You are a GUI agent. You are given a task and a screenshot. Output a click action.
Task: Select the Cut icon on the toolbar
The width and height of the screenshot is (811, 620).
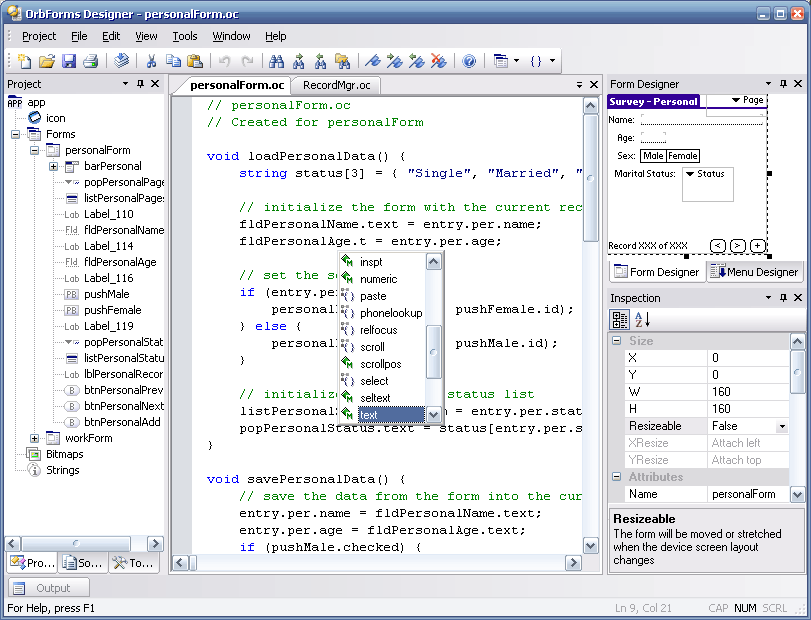tap(154, 61)
